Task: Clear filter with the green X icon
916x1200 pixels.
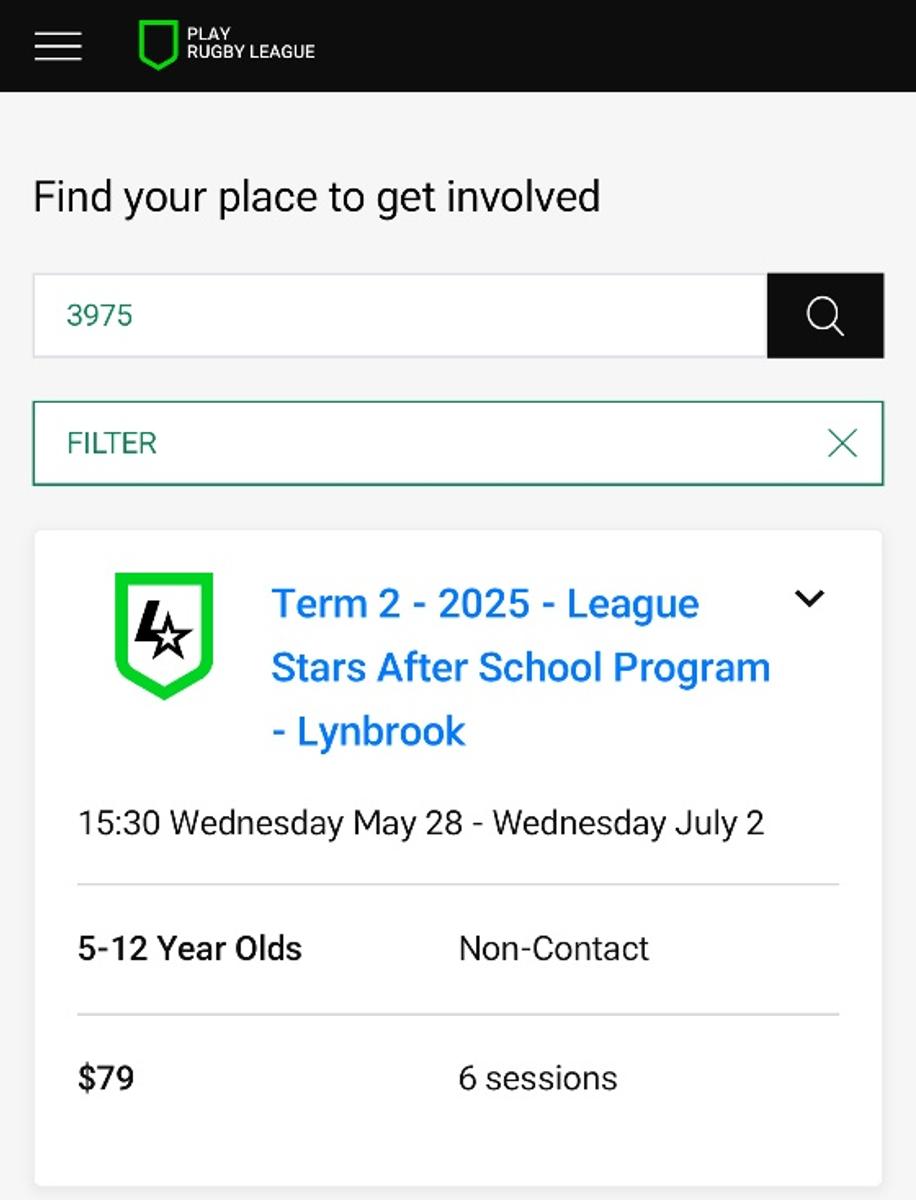Action: (x=843, y=443)
